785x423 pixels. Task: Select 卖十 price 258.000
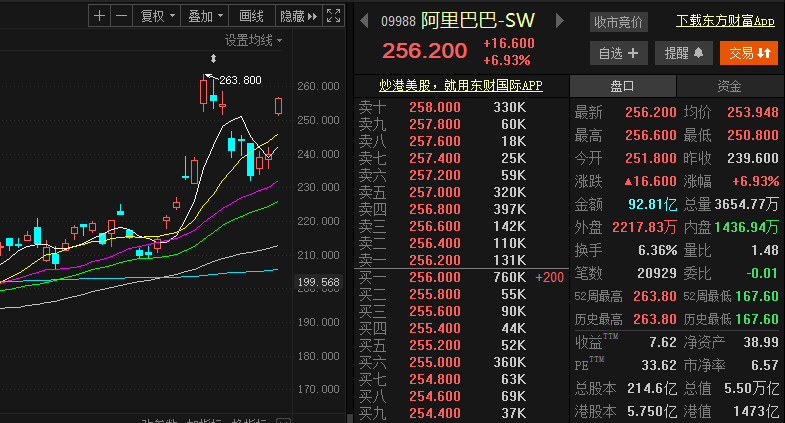(435, 107)
